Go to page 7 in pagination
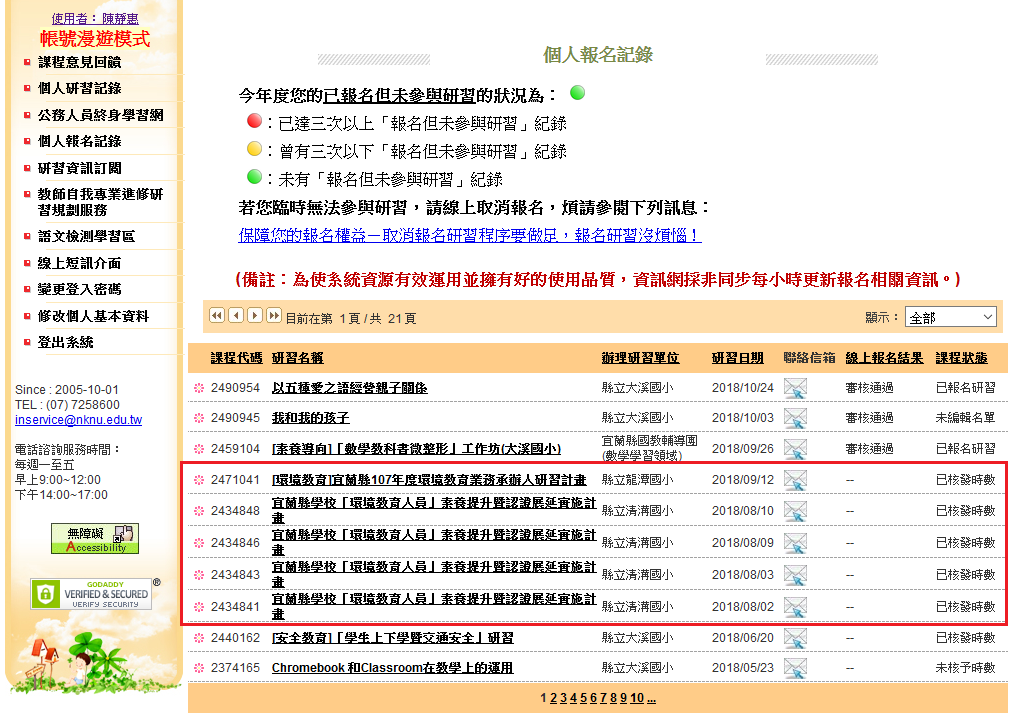The image size is (1017, 719). (603, 698)
